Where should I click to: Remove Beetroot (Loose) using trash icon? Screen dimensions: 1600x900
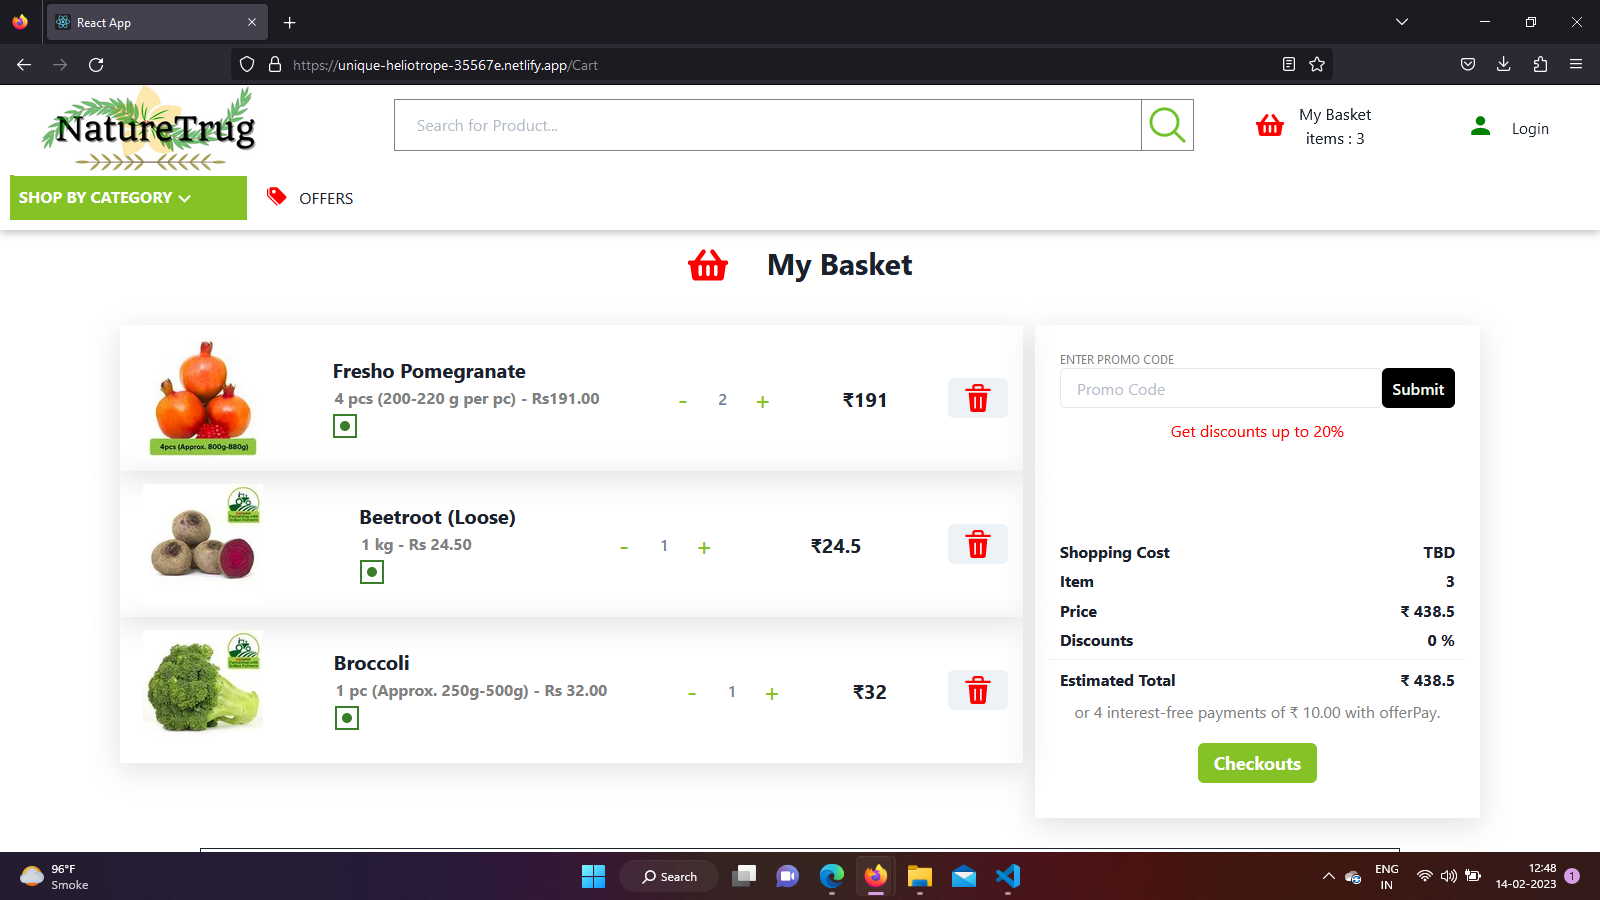978,544
